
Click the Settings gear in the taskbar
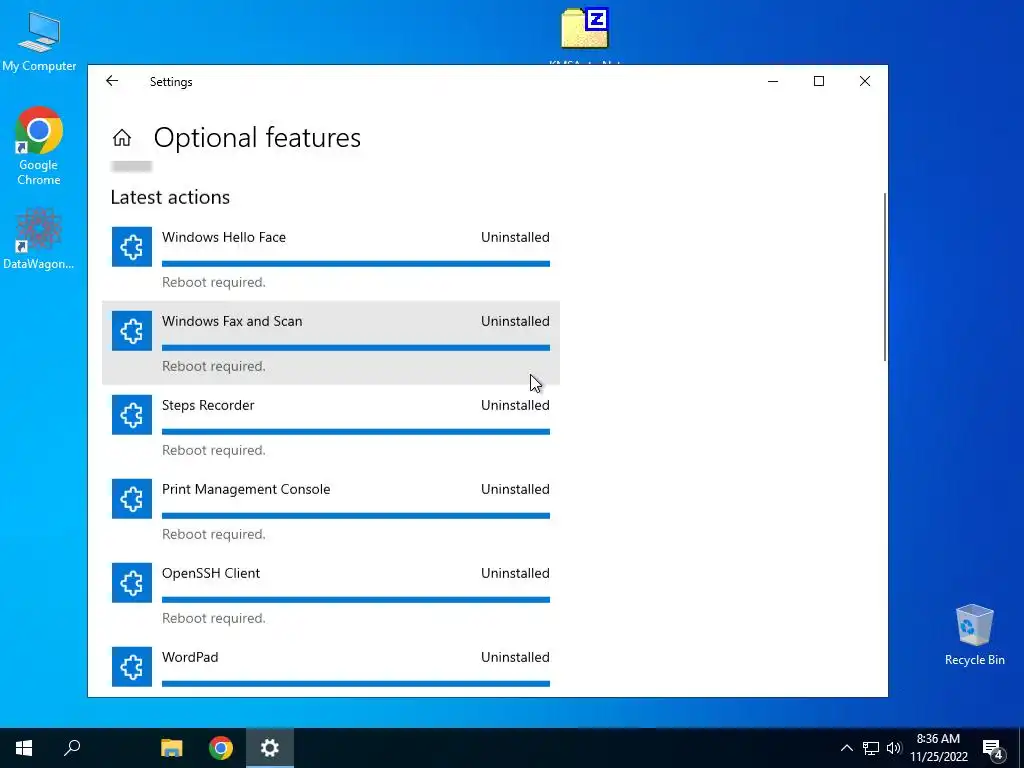270,748
